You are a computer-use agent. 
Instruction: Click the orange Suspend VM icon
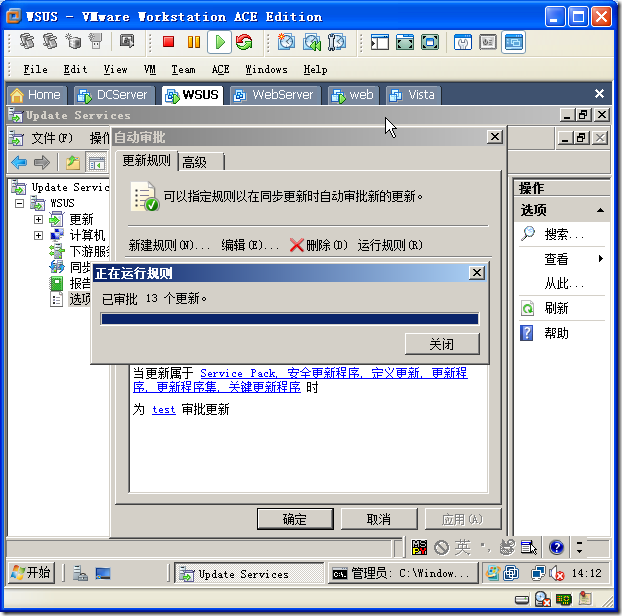(194, 42)
